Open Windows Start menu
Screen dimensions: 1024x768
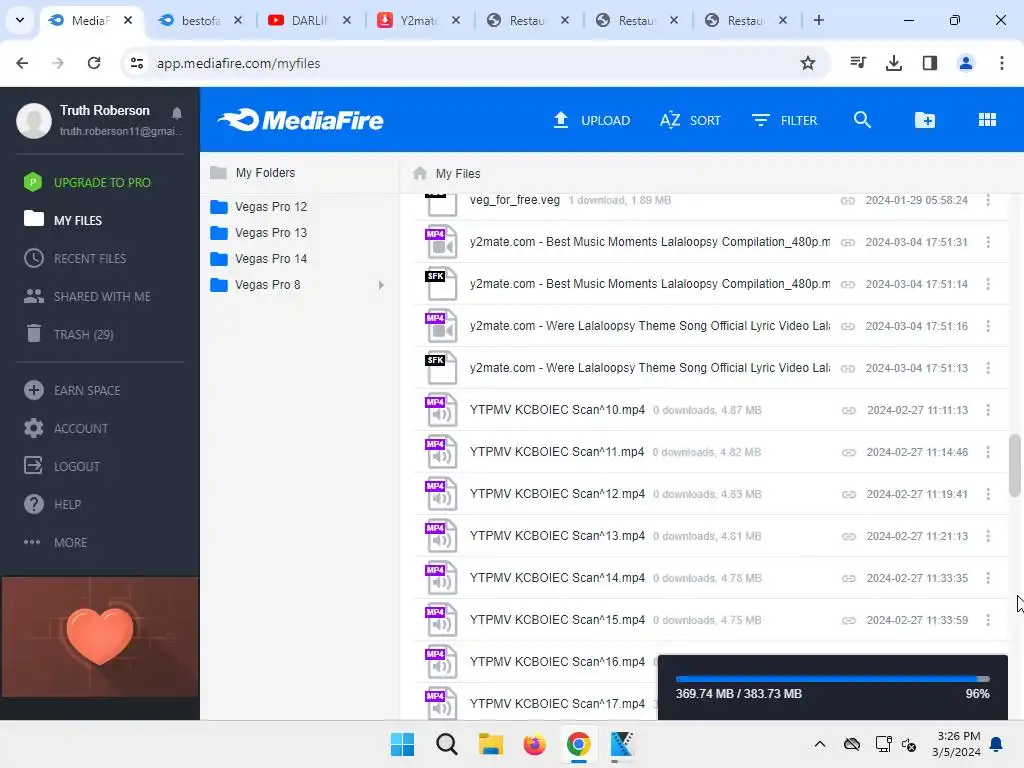click(402, 744)
